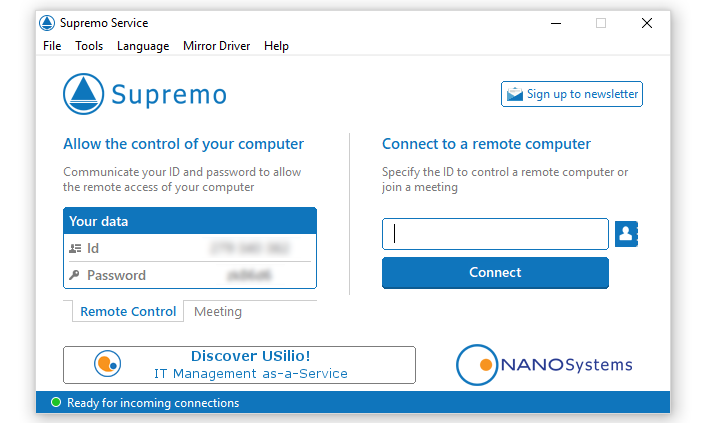
Task: Open the Mirror Driver menu
Action: [216, 46]
